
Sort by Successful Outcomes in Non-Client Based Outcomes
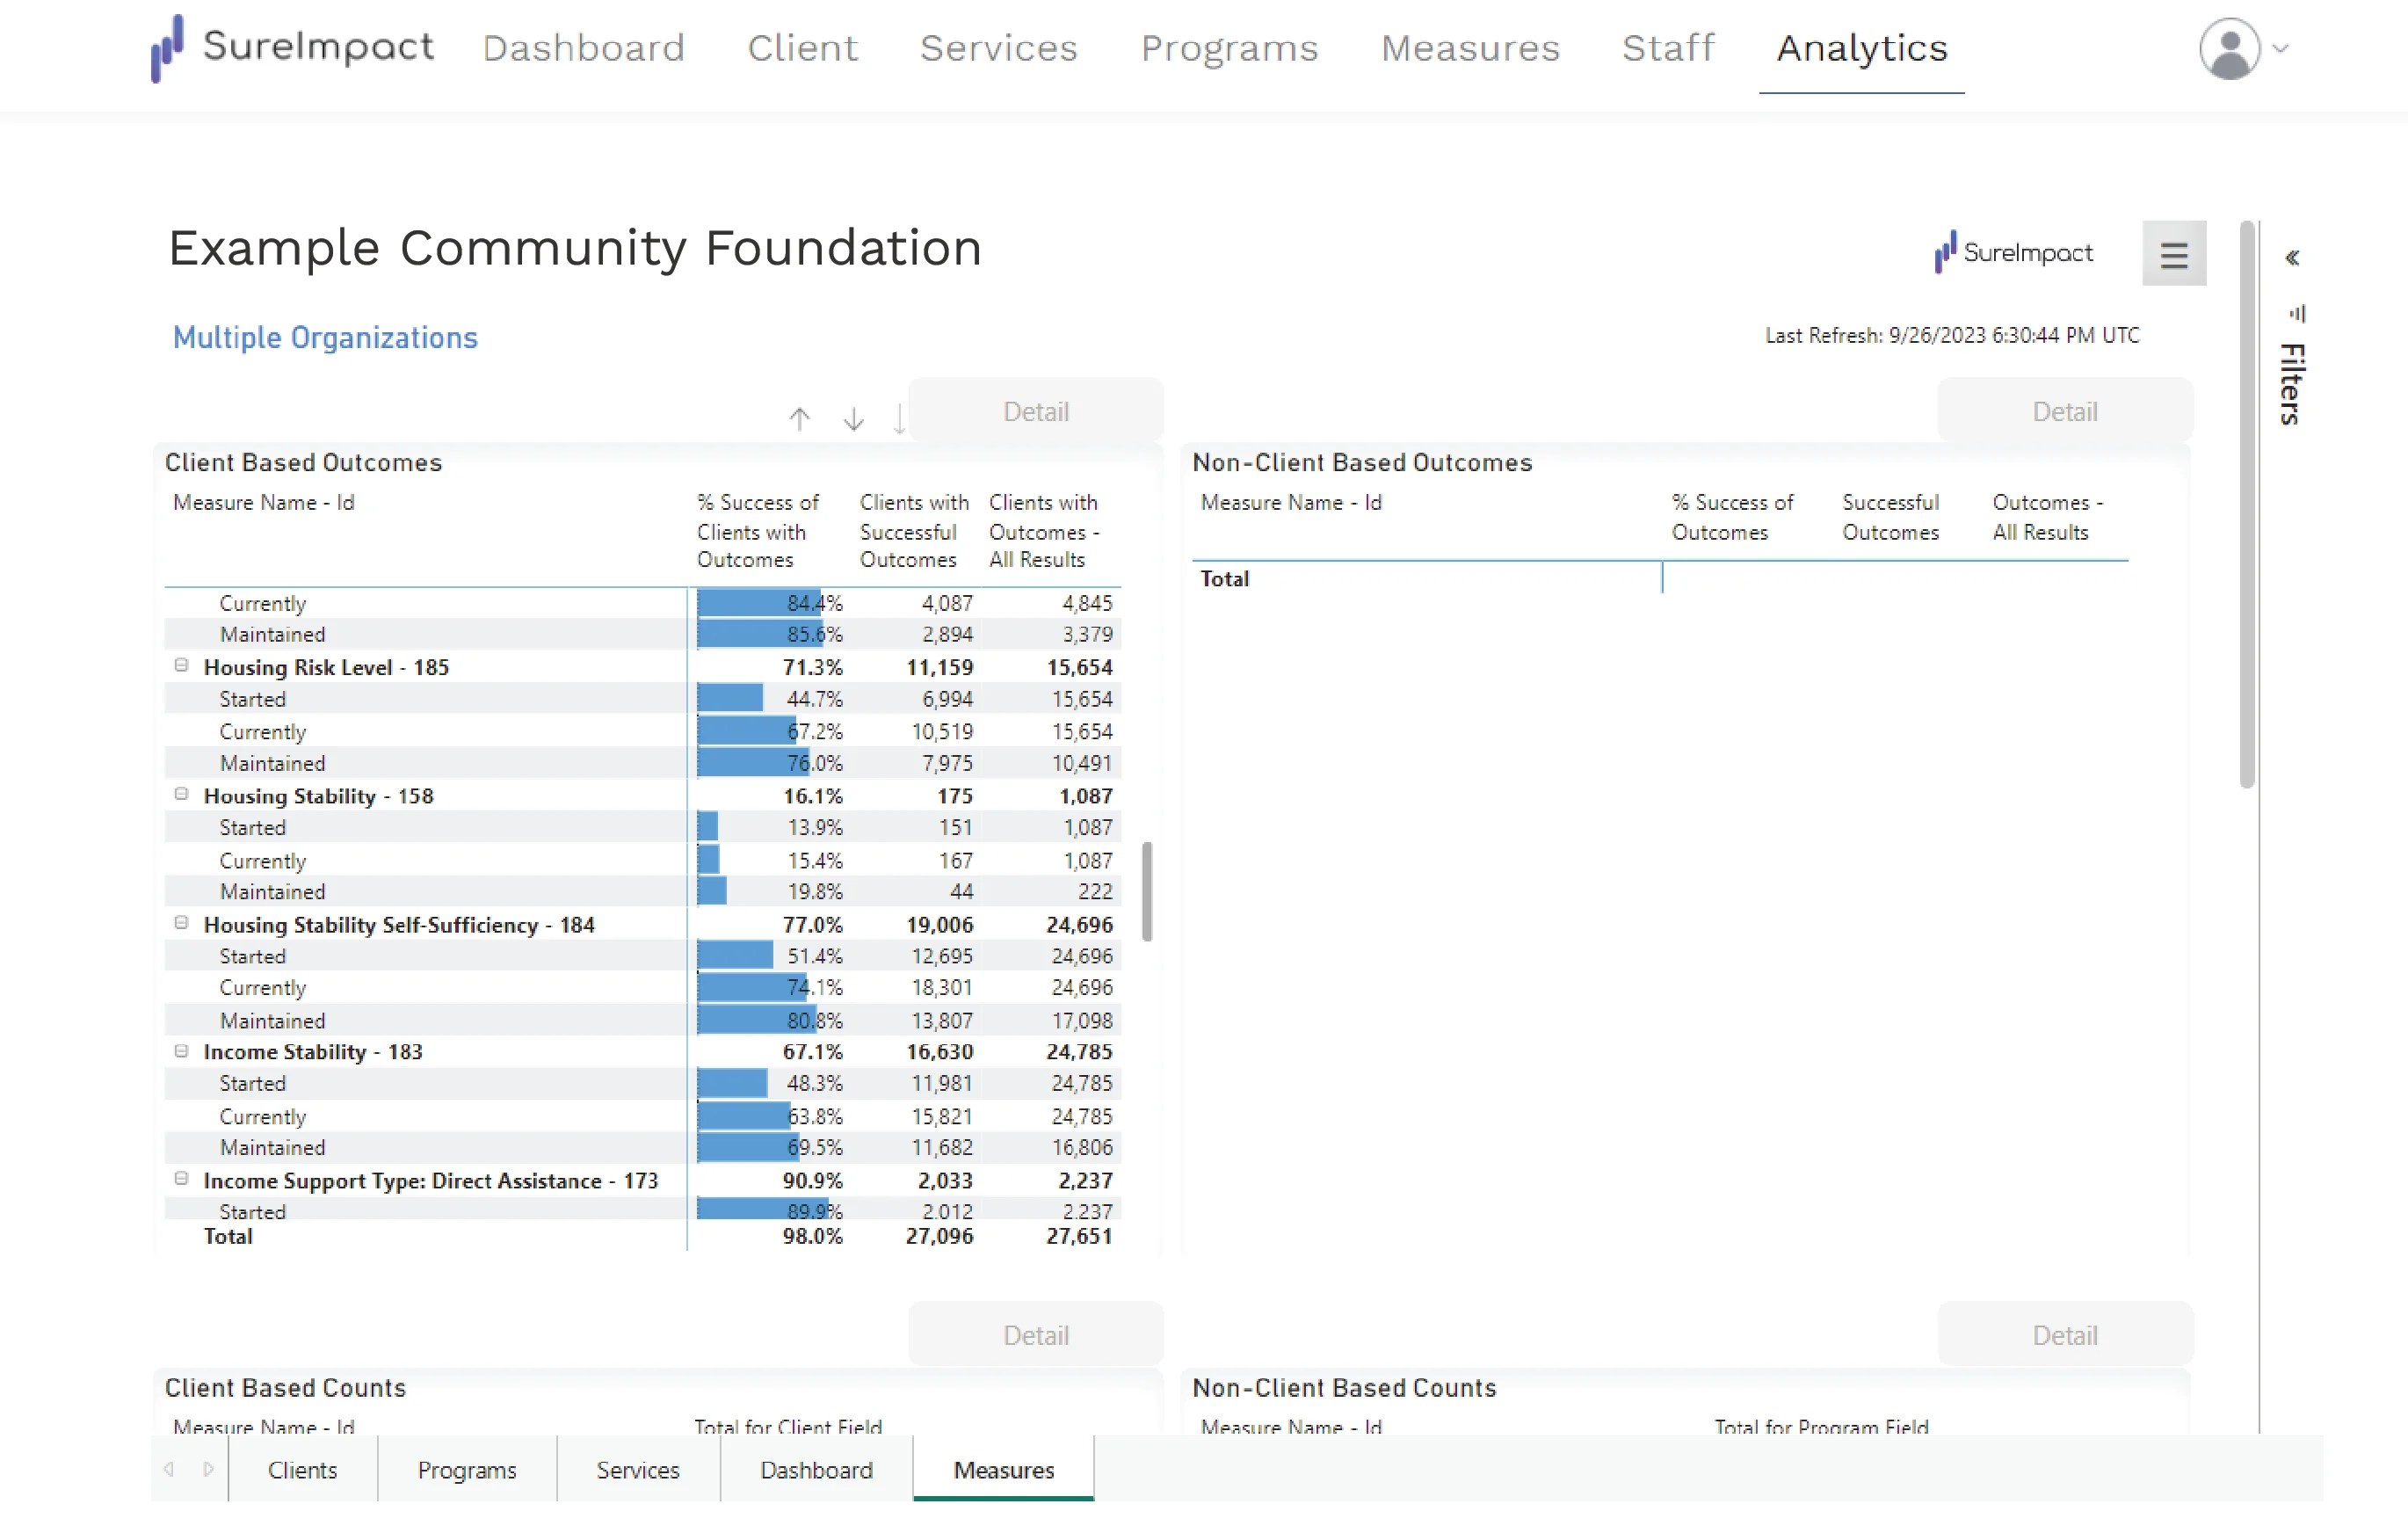point(1891,517)
